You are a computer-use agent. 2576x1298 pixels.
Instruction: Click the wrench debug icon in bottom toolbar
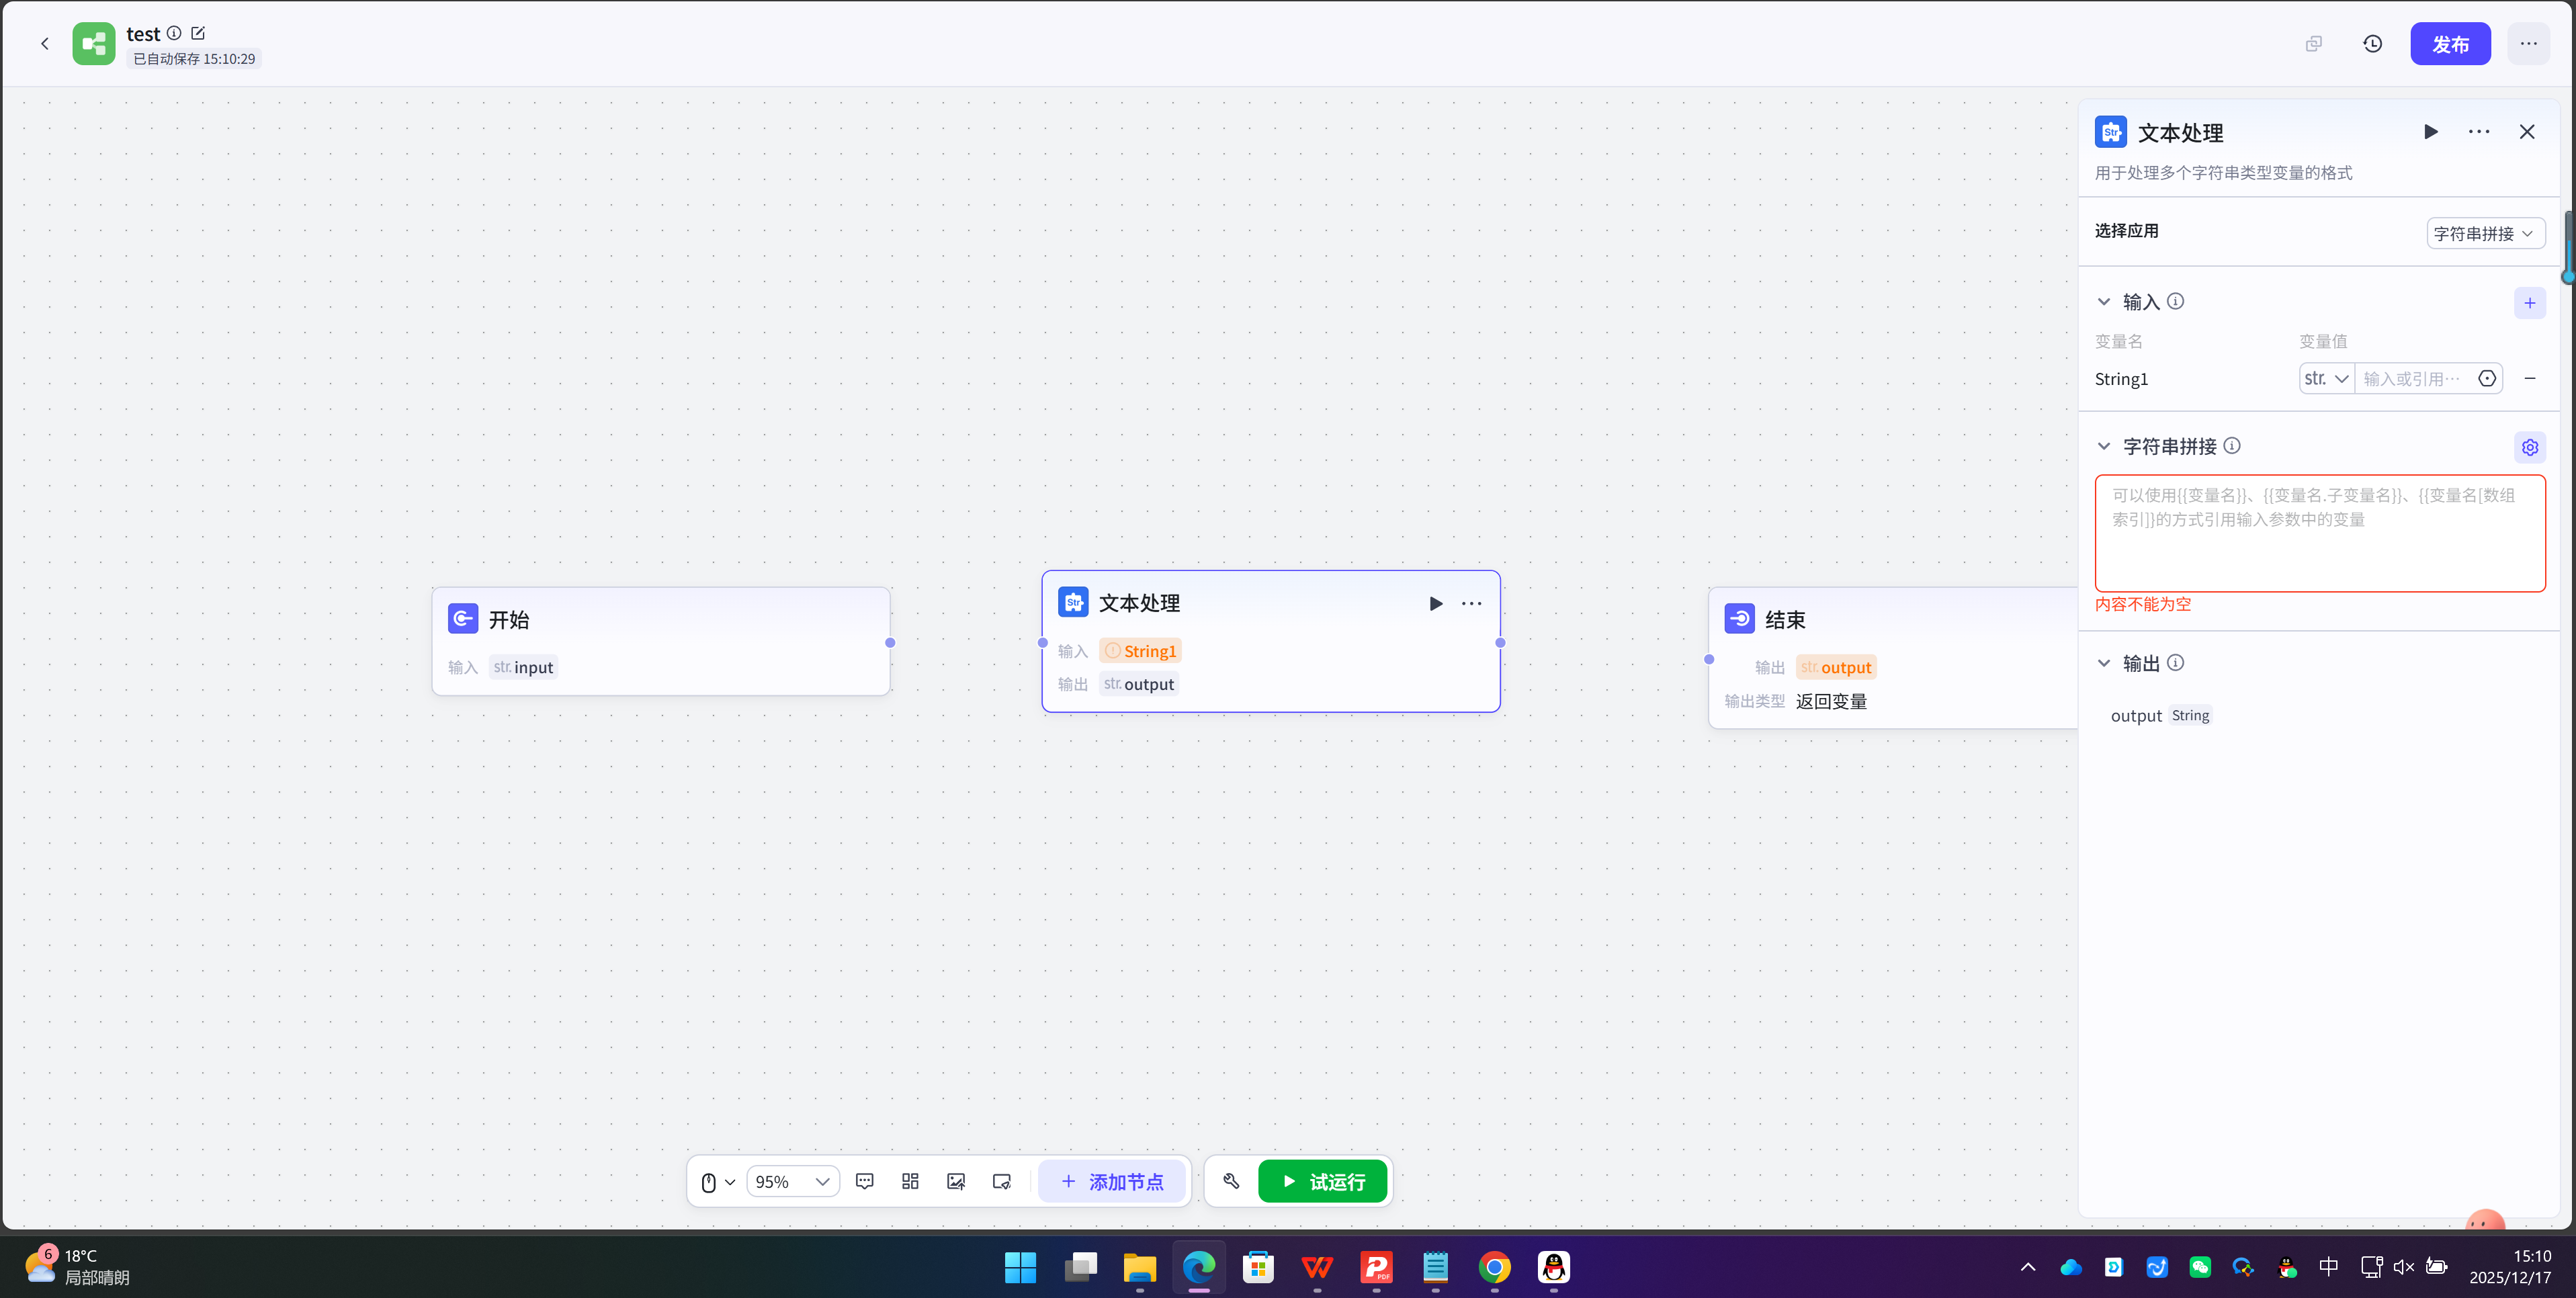click(x=1231, y=1181)
